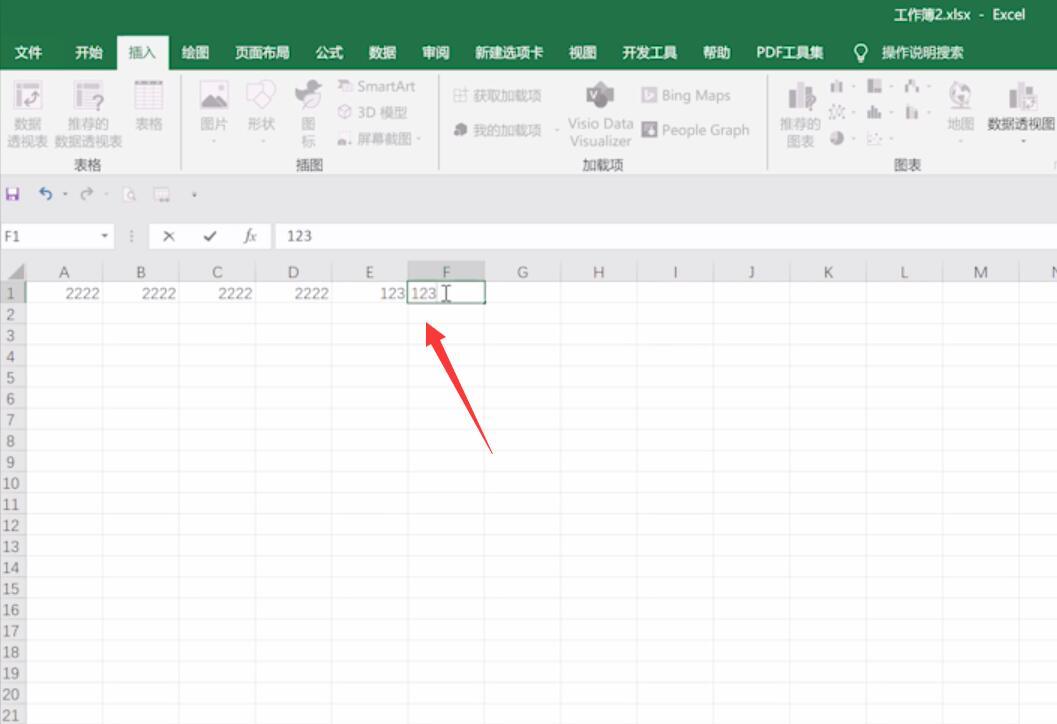Open the Bing Maps add-in

[x=686, y=95]
